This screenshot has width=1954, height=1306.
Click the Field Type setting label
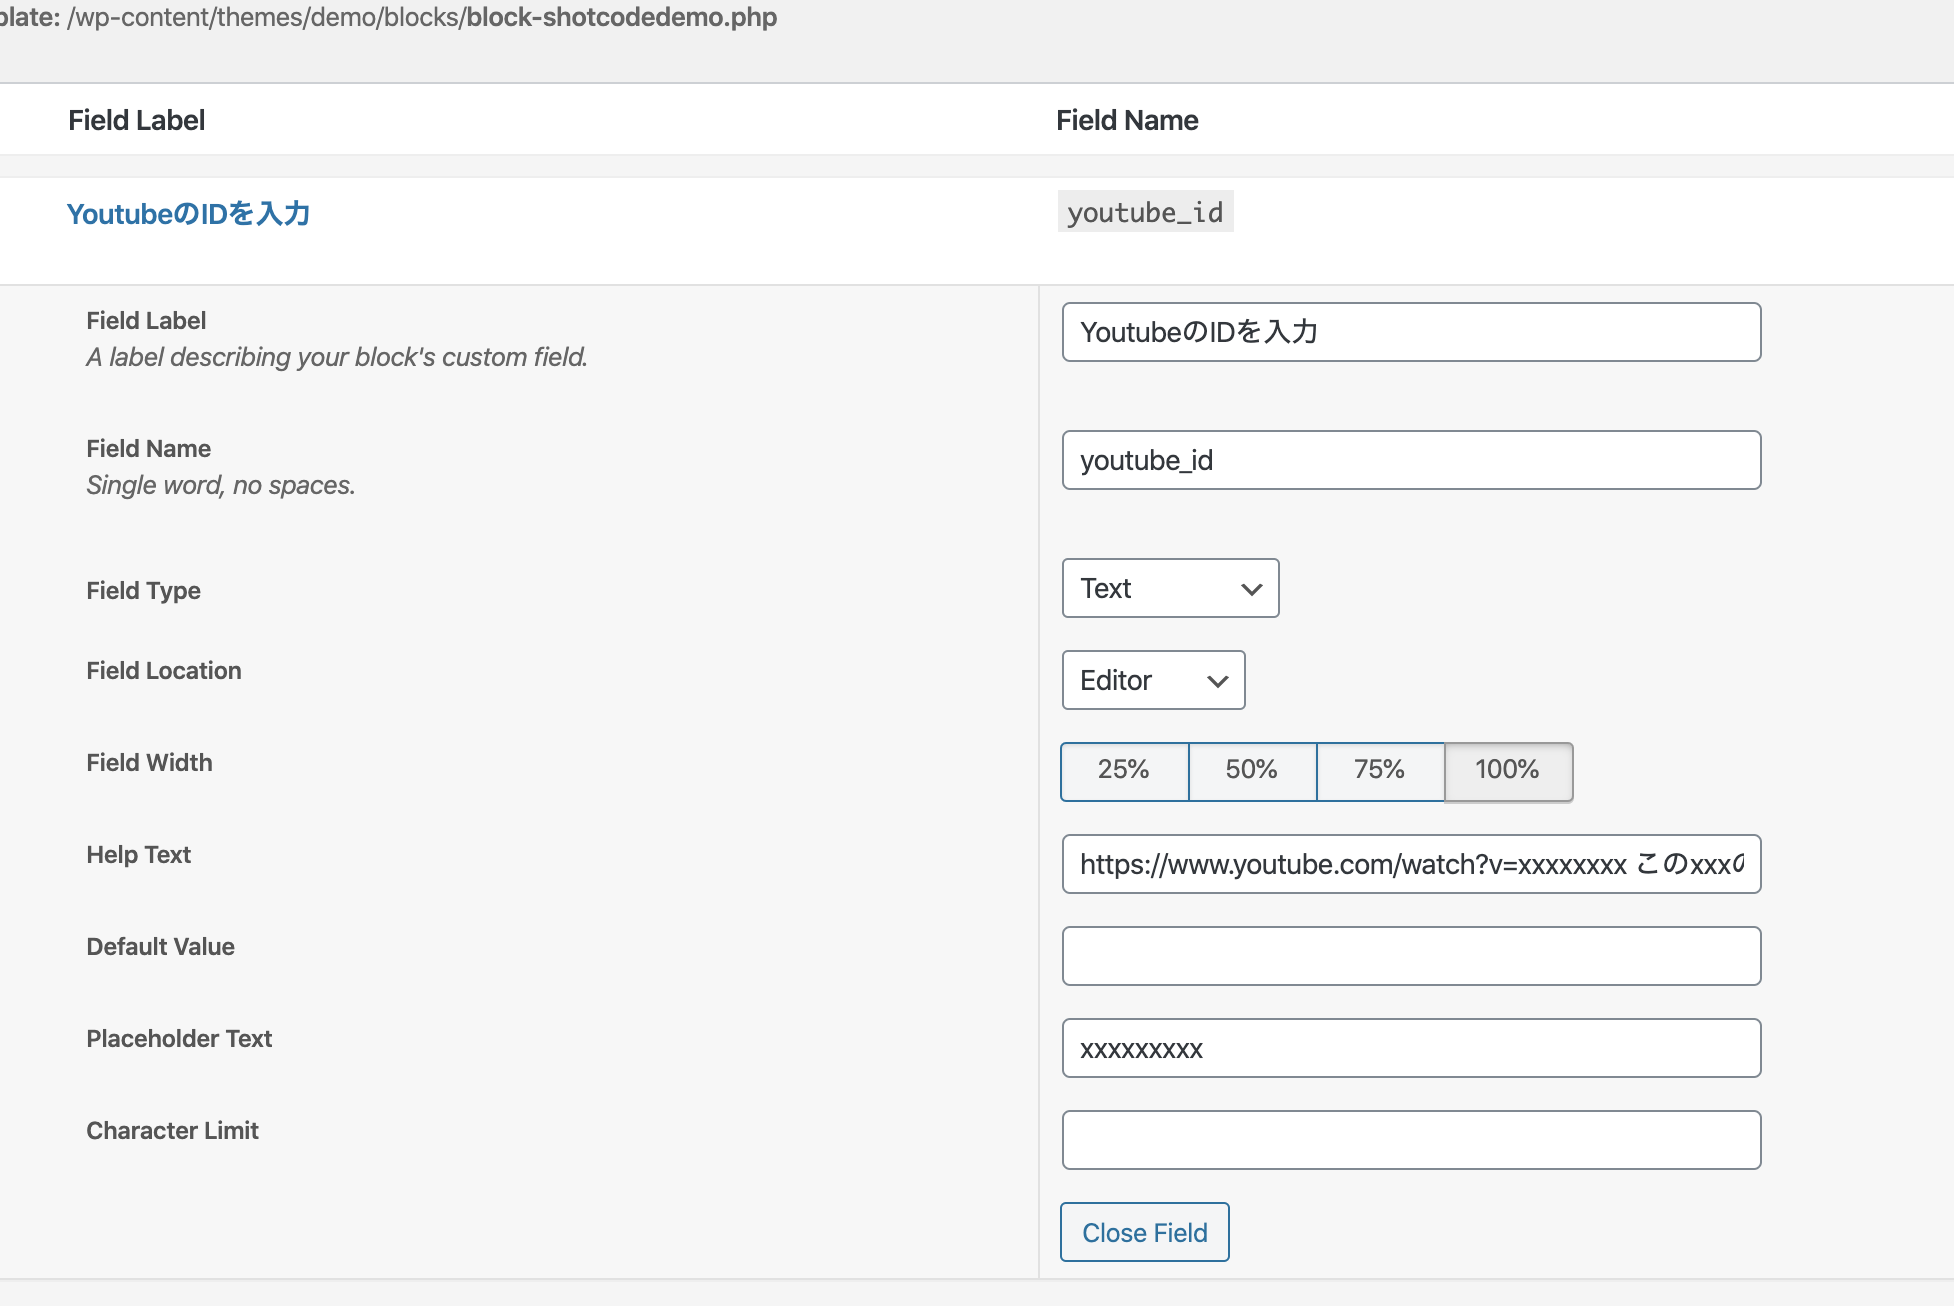pyautogui.click(x=143, y=591)
